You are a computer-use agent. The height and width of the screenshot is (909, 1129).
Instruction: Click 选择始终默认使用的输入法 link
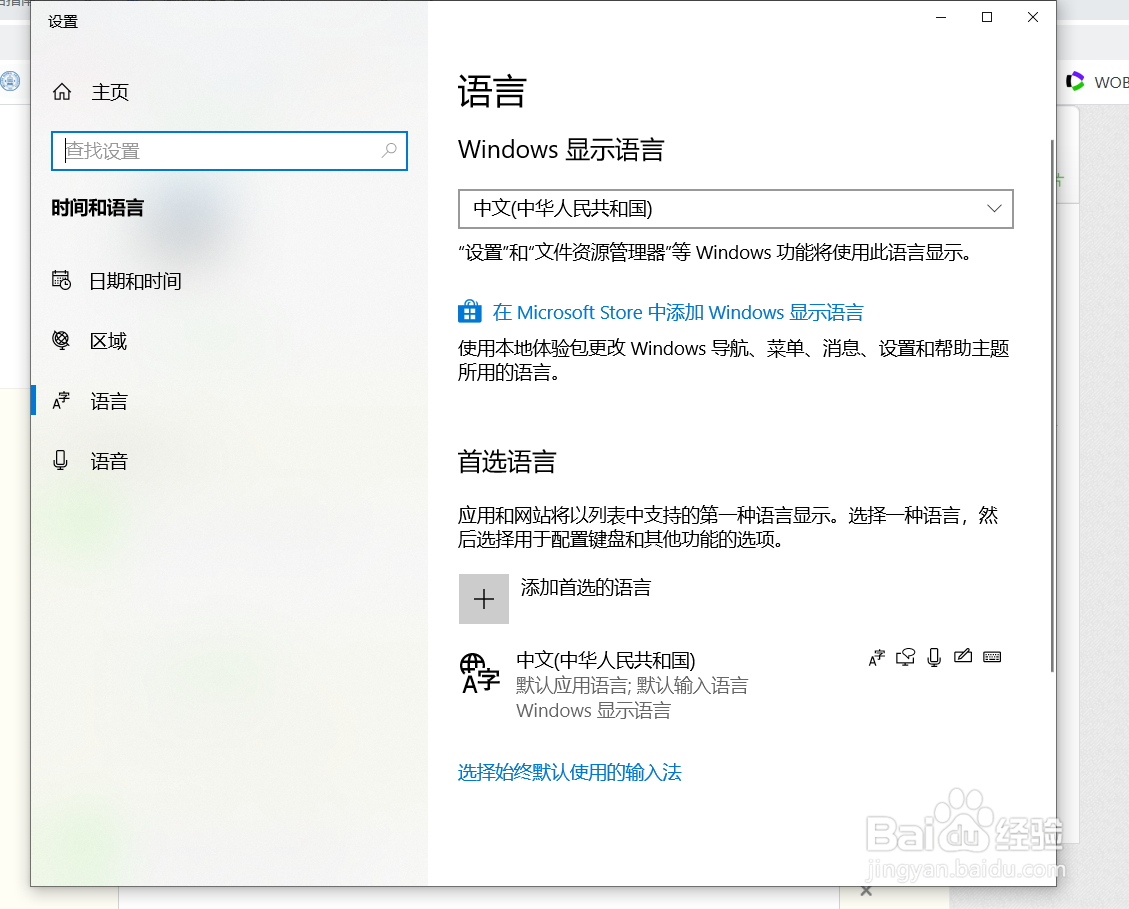[569, 772]
